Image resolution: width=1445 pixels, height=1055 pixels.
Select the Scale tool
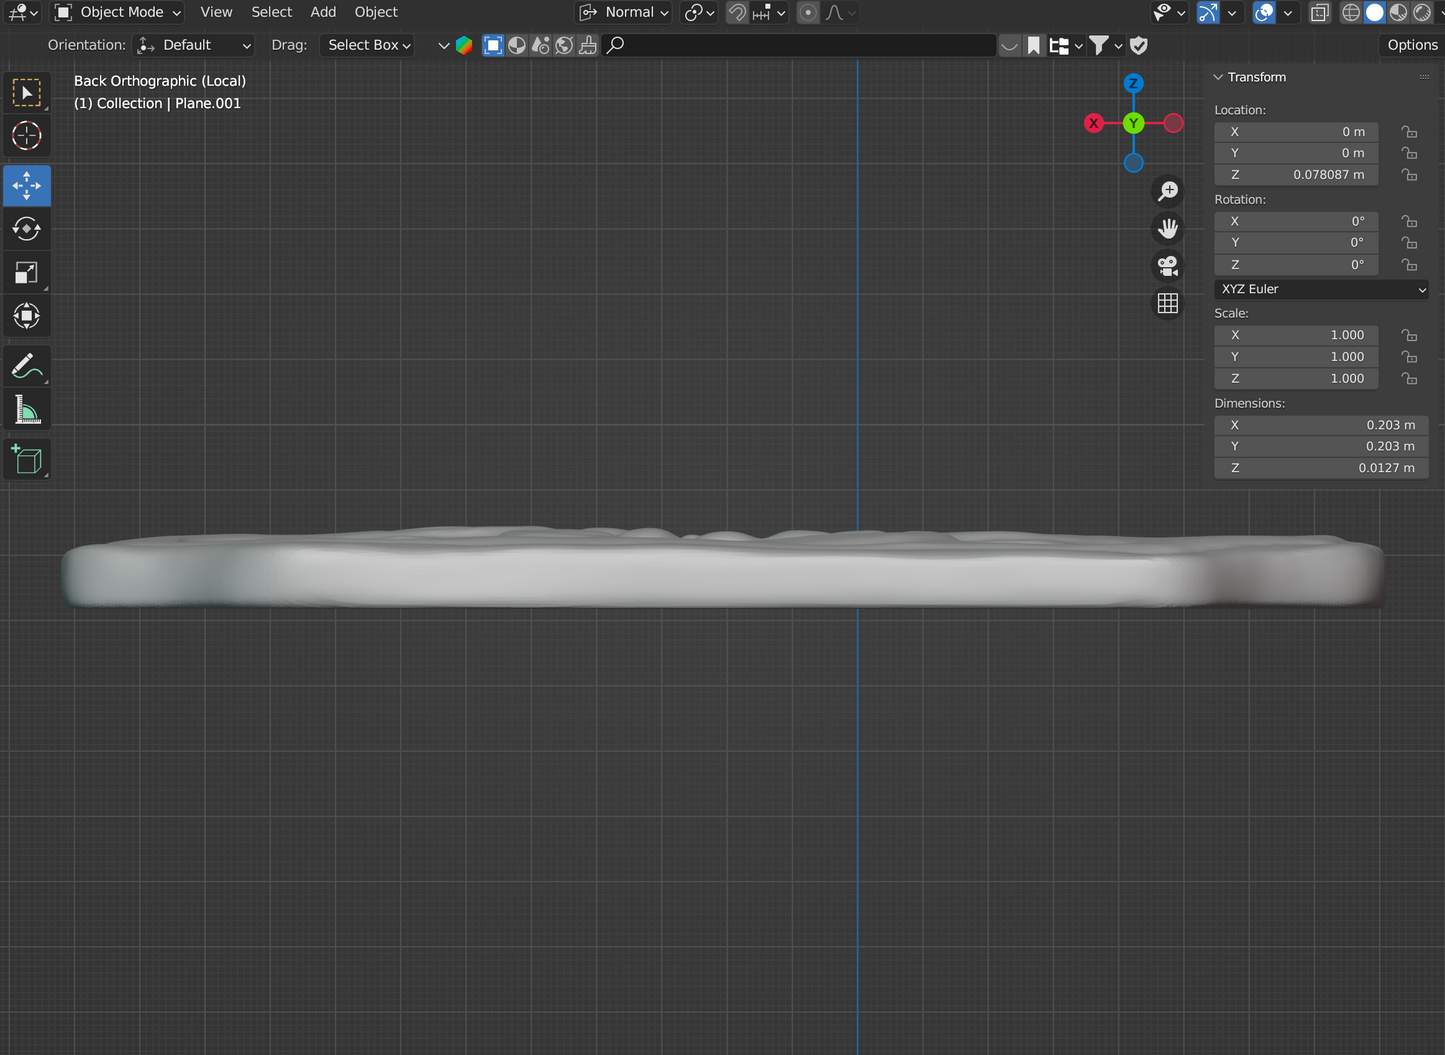tap(27, 273)
